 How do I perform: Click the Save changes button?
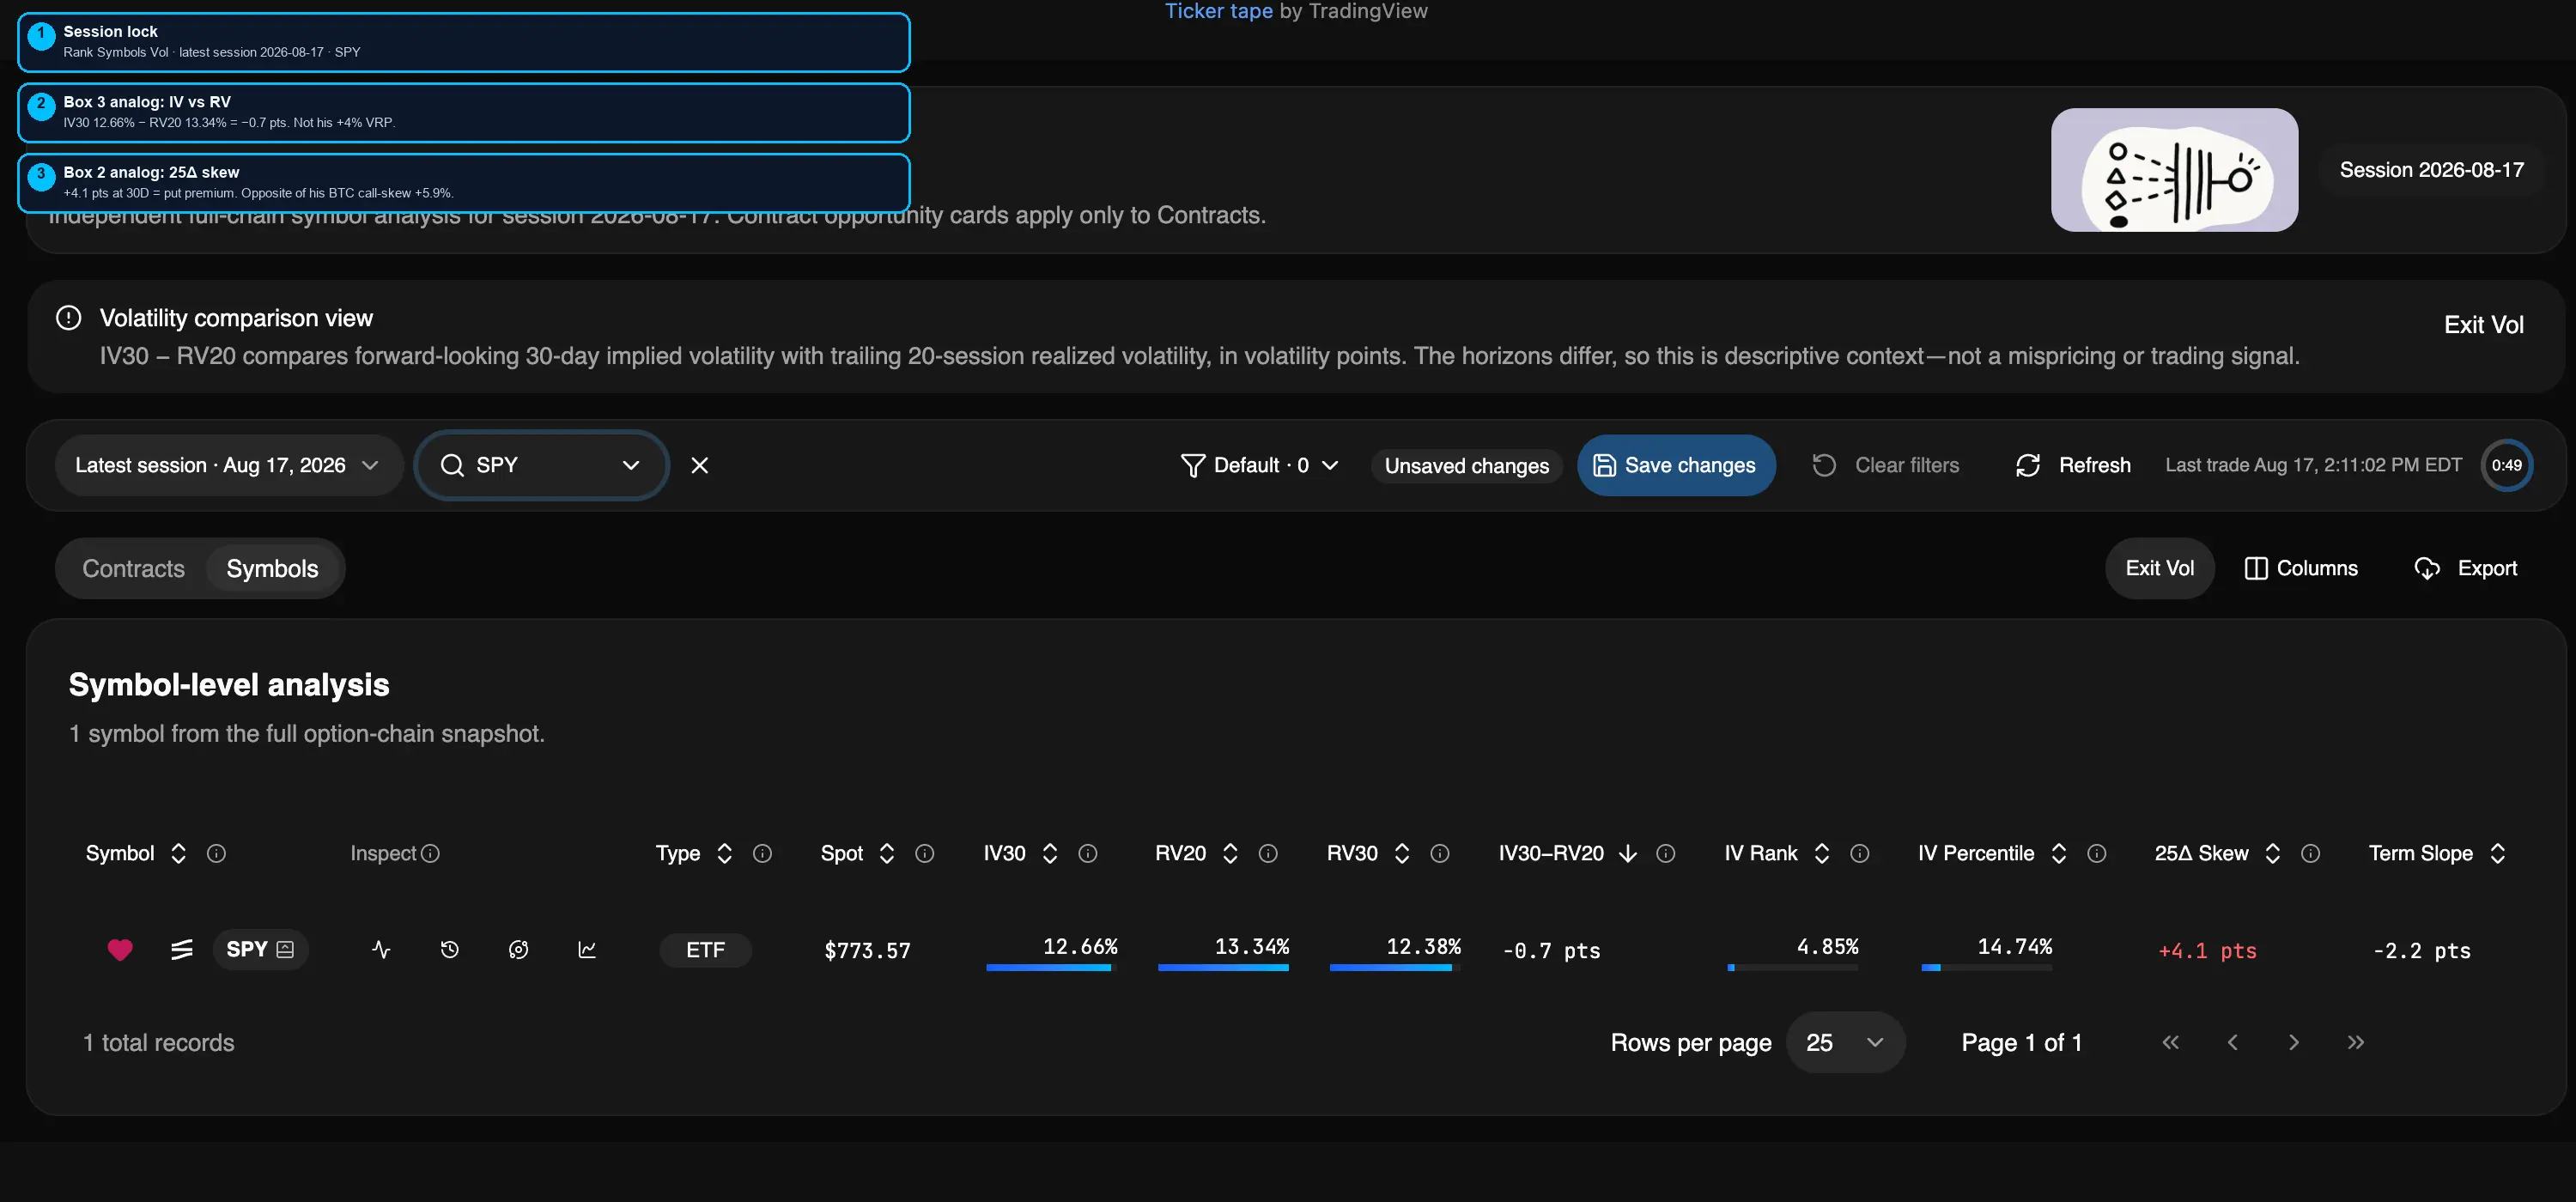(1676, 465)
